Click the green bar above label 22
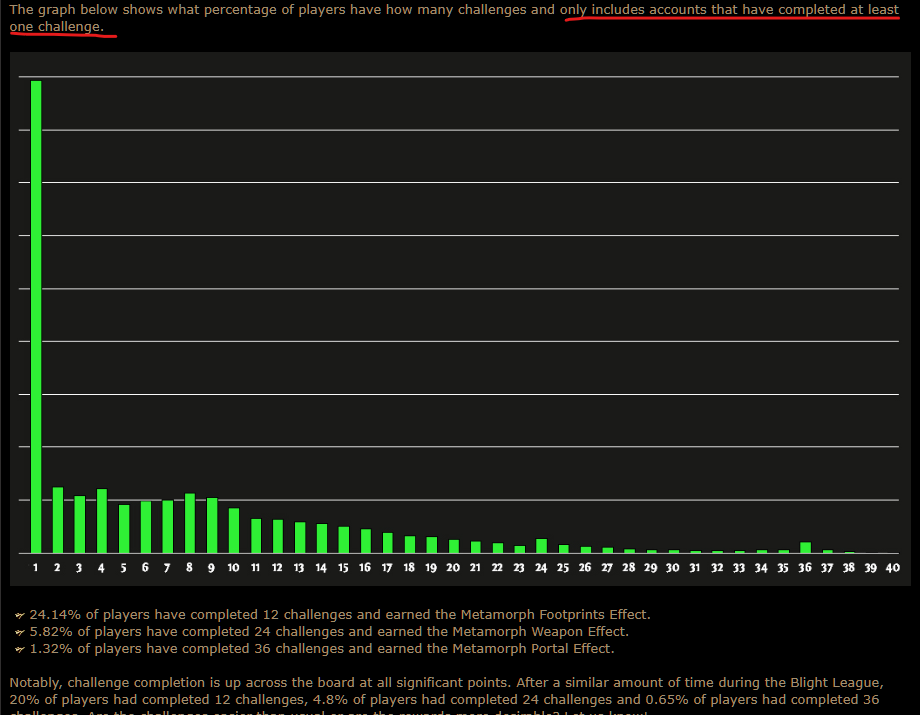This screenshot has height=715, width=920. 498,548
